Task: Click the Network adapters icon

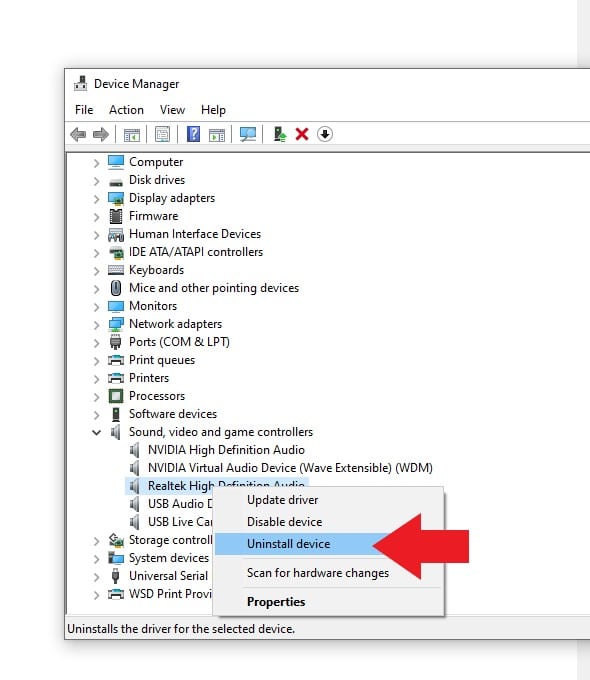Action: click(116, 324)
